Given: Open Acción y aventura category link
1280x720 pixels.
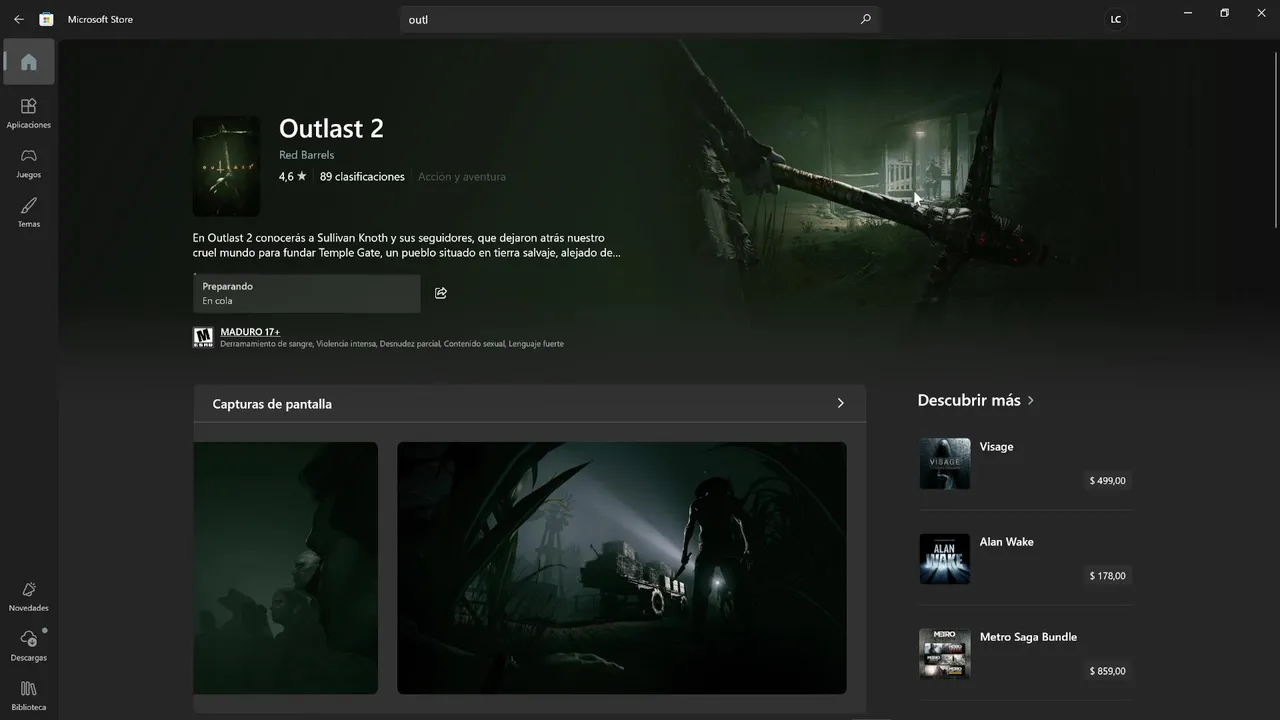Looking at the screenshot, I should 462,176.
